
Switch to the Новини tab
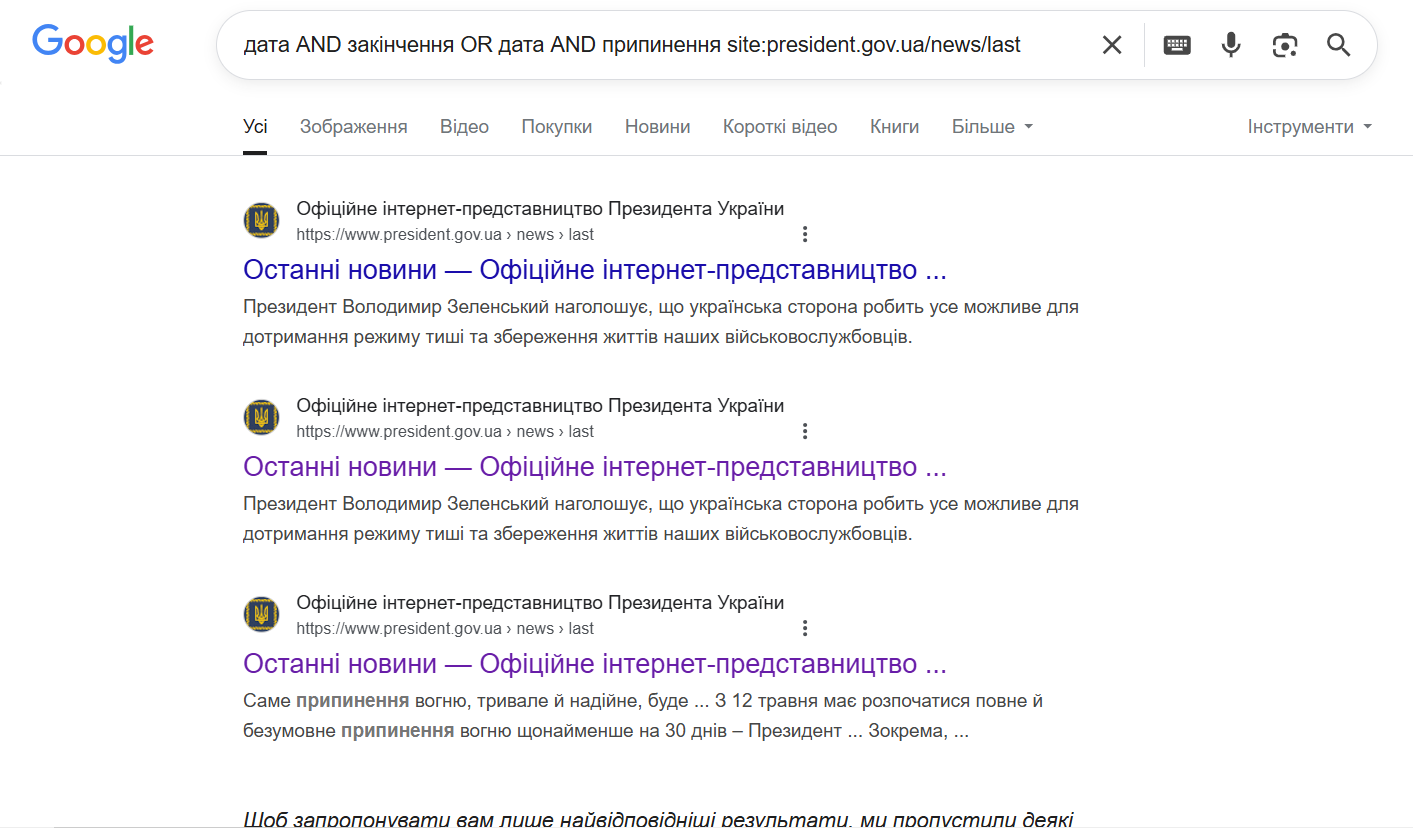(x=658, y=127)
